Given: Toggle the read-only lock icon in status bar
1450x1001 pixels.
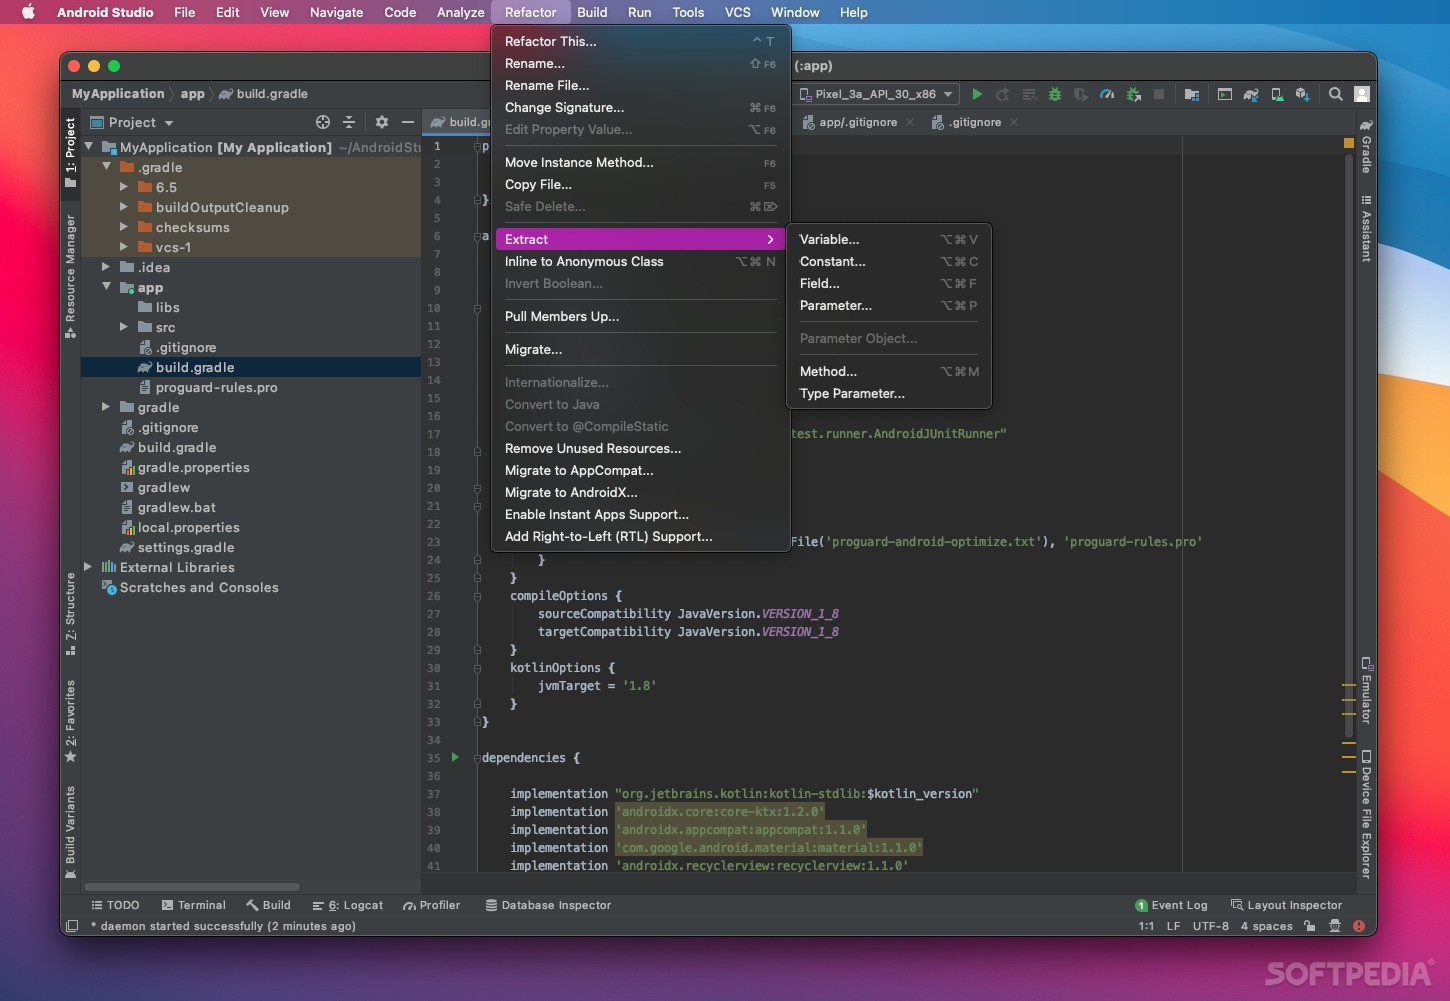Looking at the screenshot, I should [x=1309, y=926].
